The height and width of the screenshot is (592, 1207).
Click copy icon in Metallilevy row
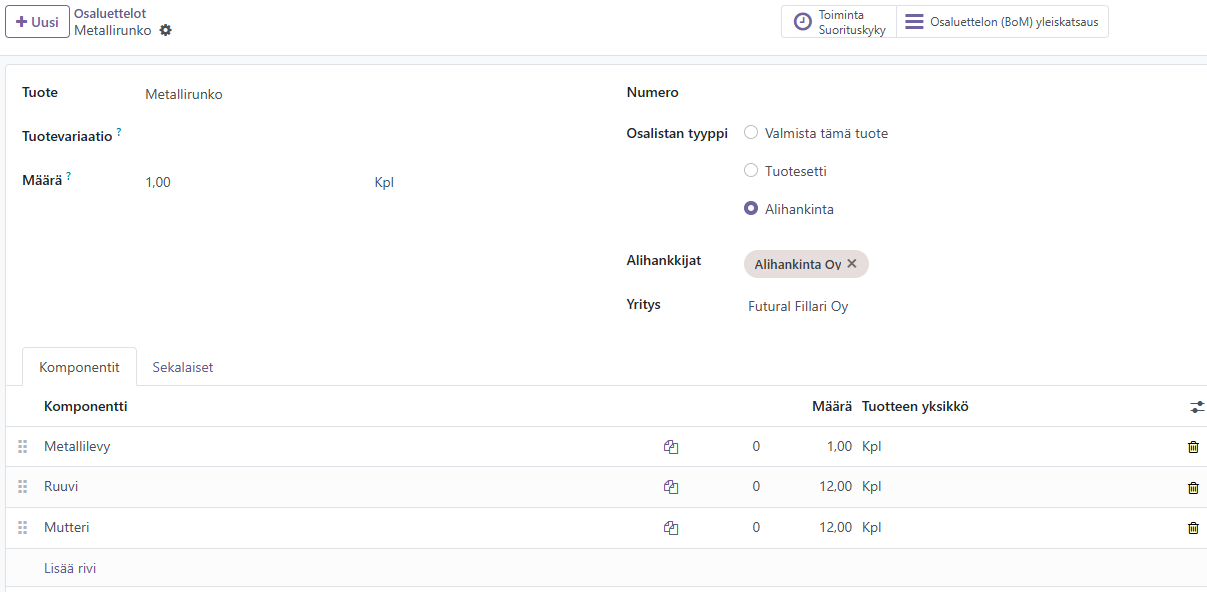(x=671, y=447)
